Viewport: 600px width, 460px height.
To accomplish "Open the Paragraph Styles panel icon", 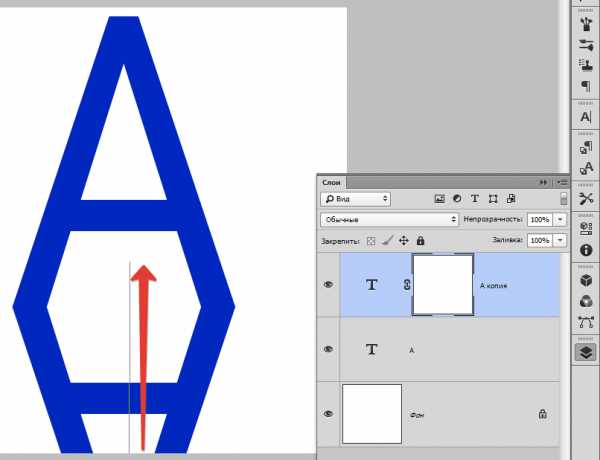I will pos(585,147).
